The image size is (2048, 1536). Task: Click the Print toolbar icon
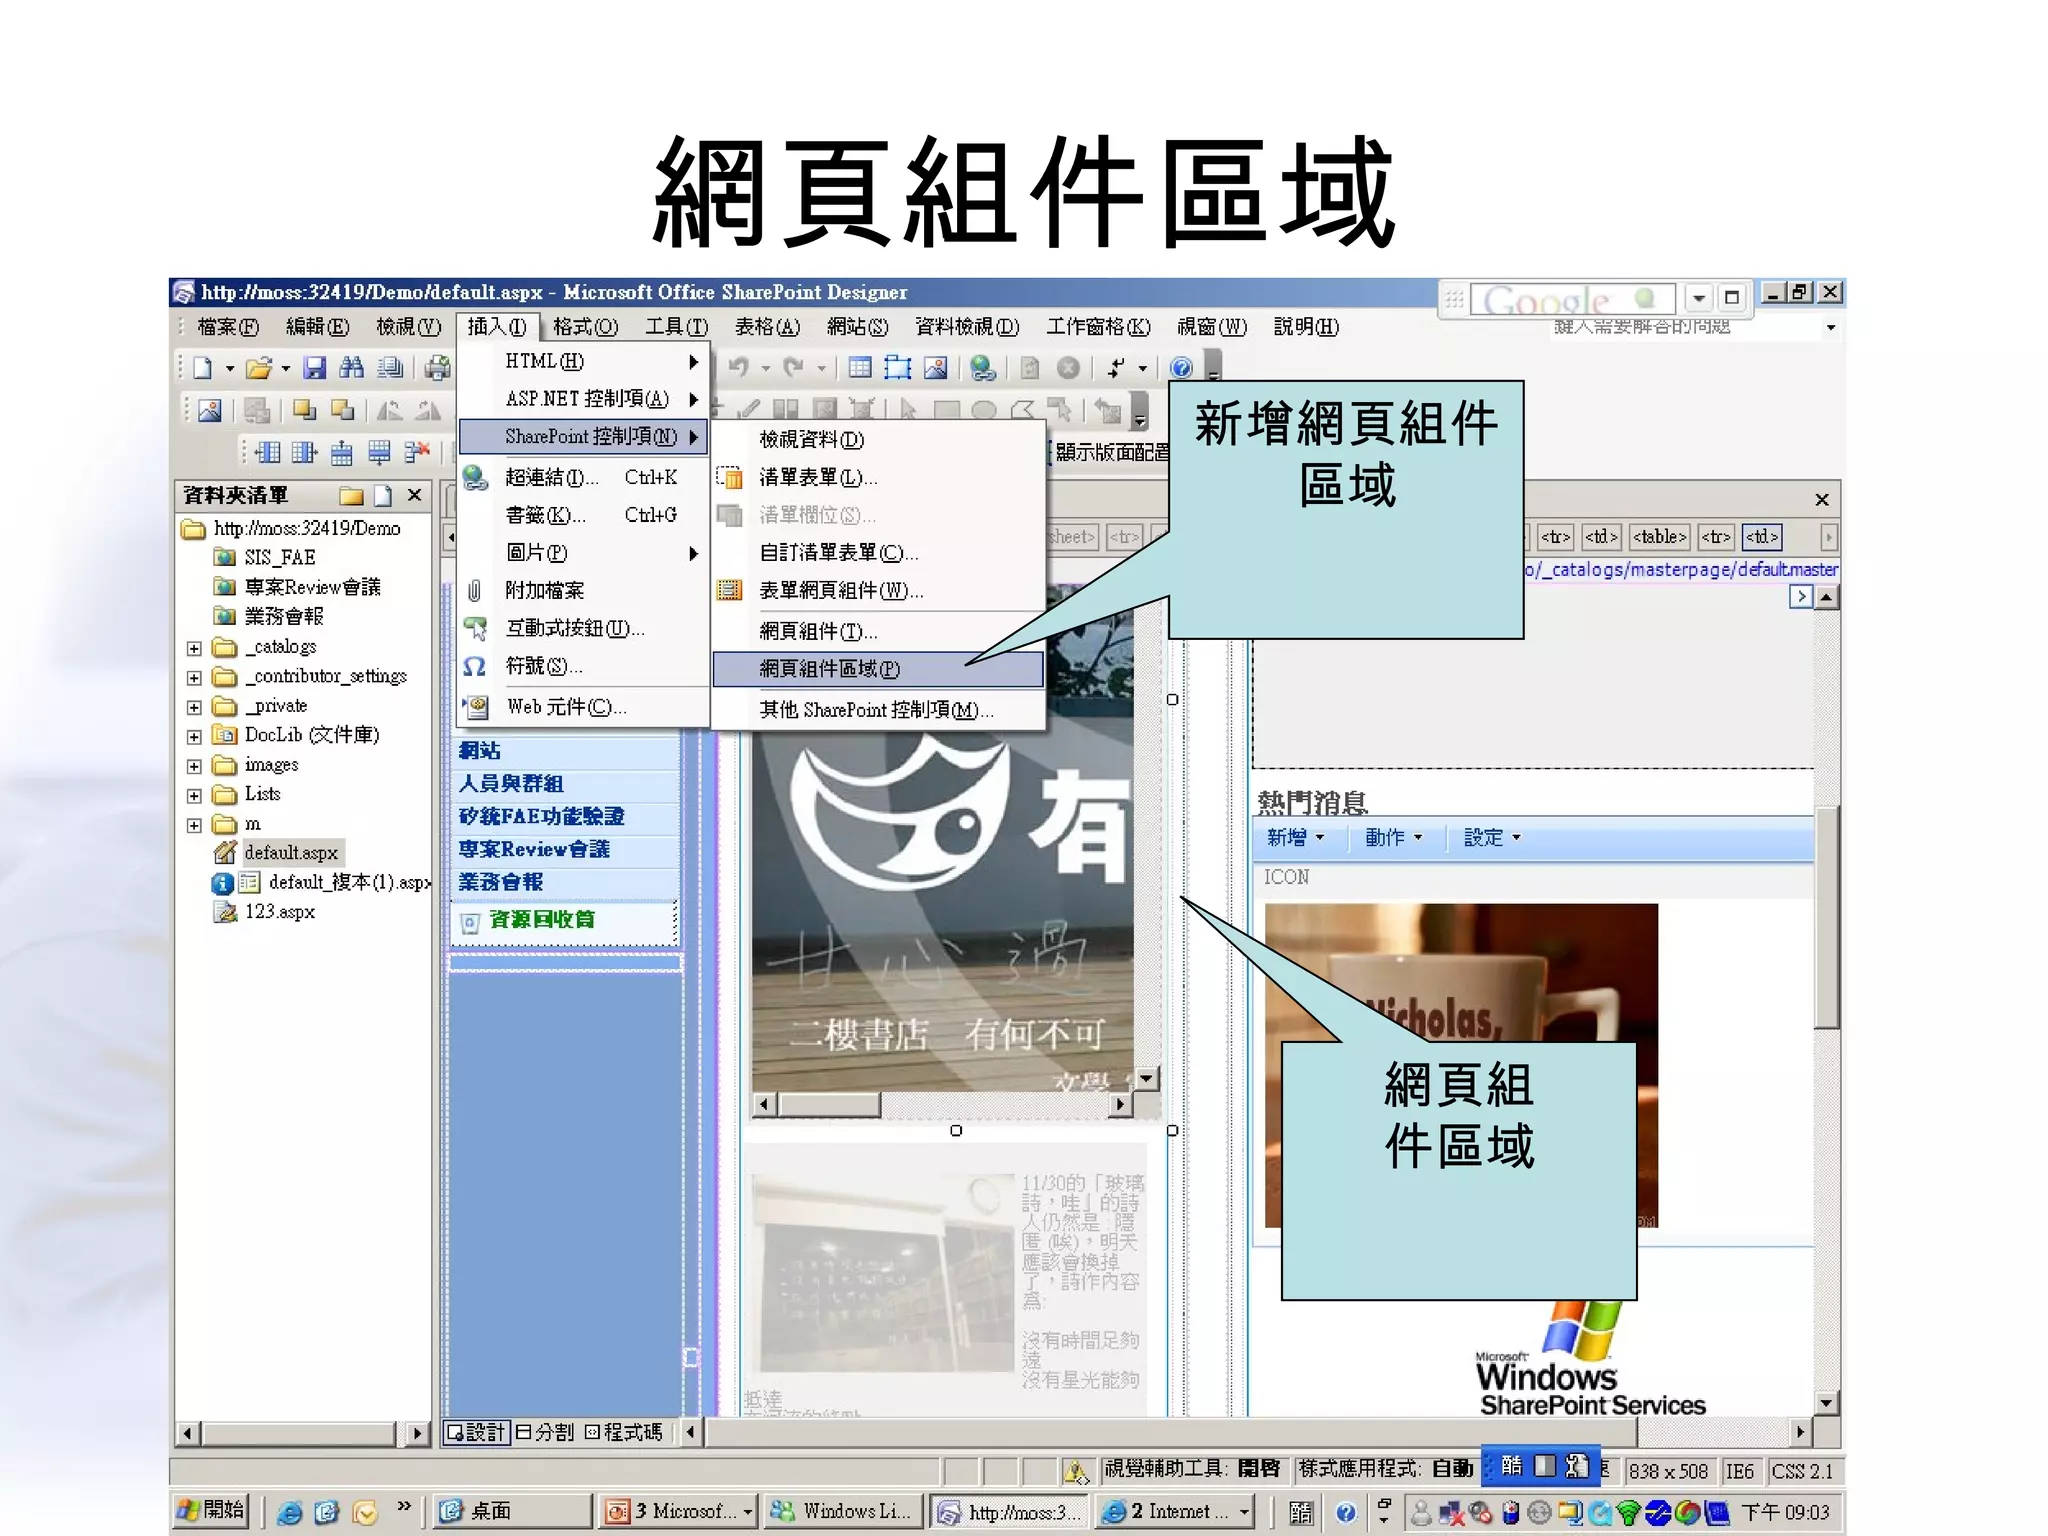437,368
